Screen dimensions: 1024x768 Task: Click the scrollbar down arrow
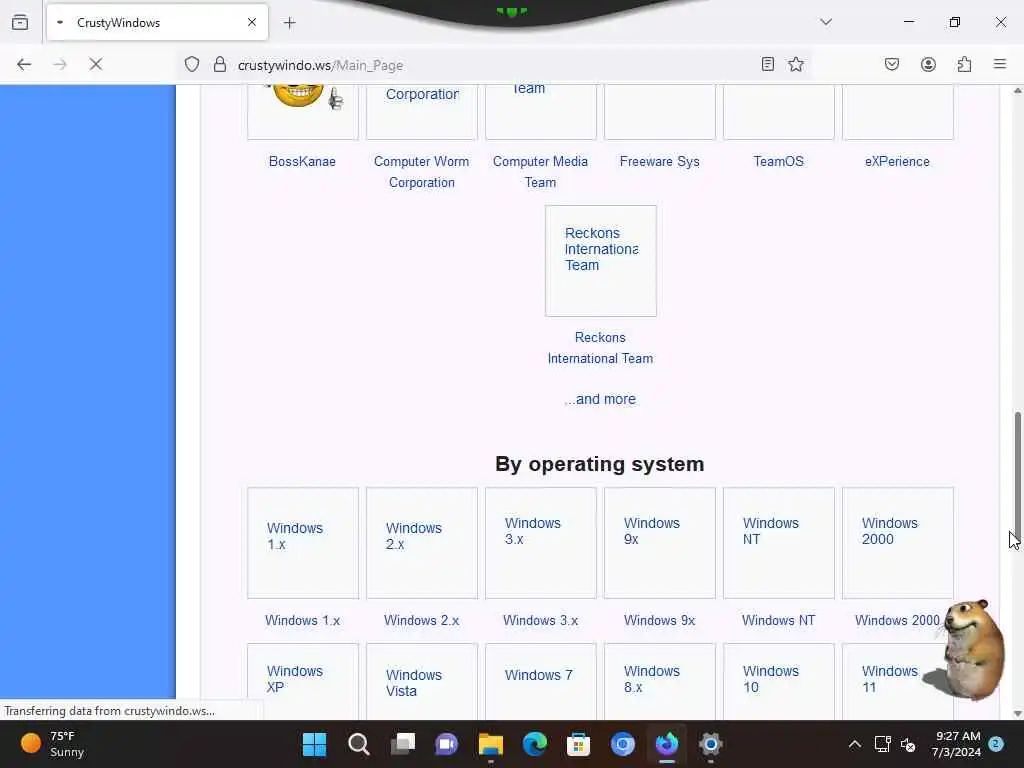click(x=1017, y=714)
